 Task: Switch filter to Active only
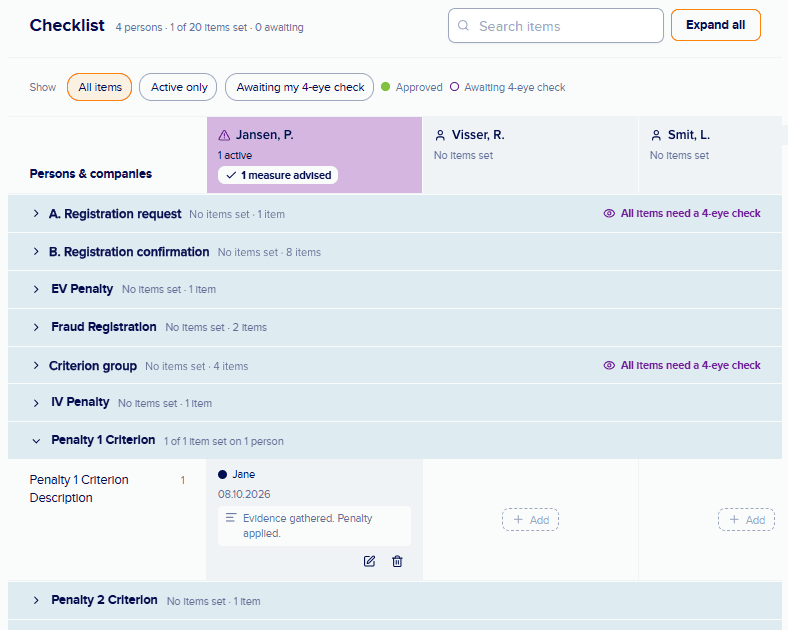tap(178, 87)
